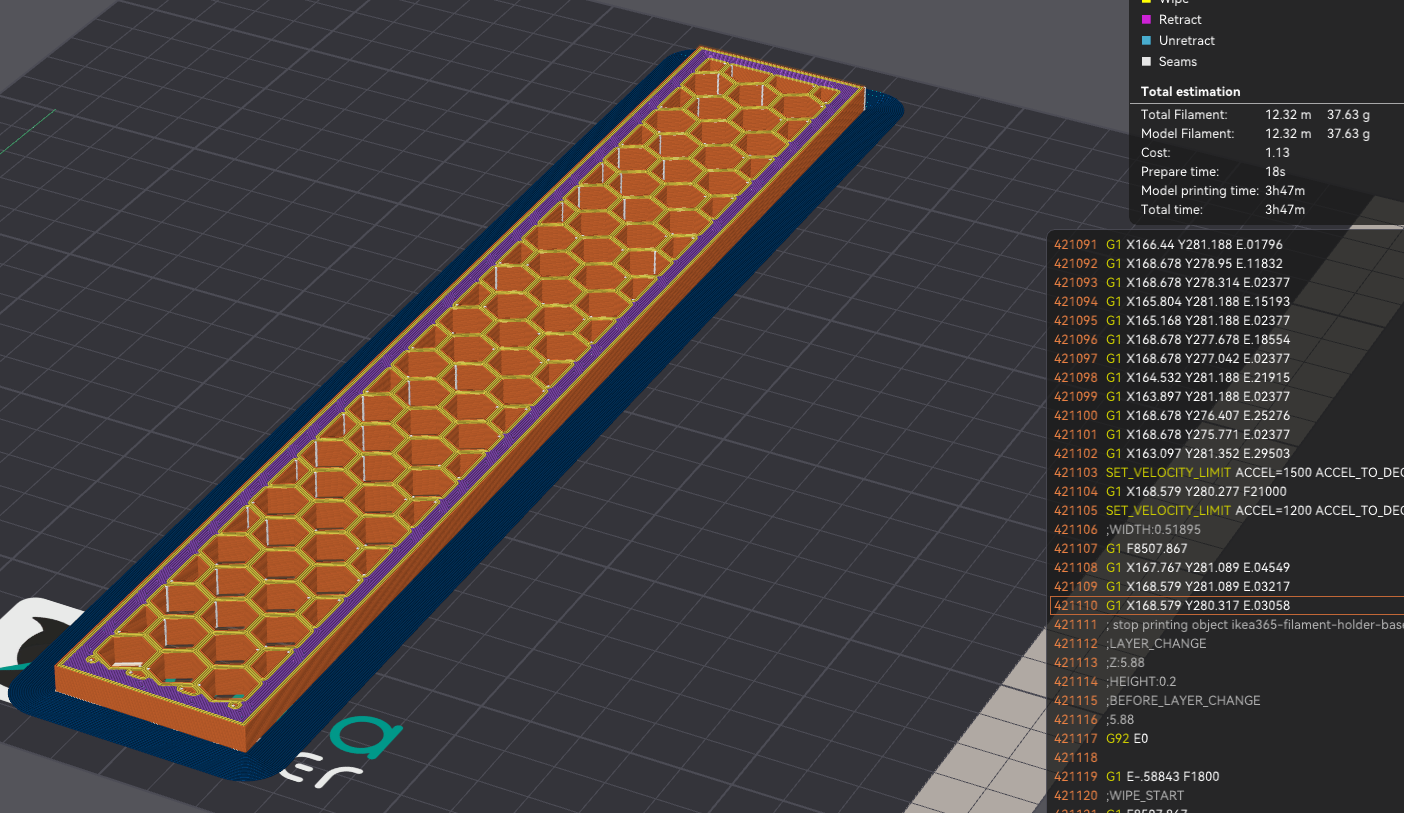The image size is (1404, 813).
Task: Click SET_VELOCITY_LIMIT on line 421103
Action: [1168, 472]
